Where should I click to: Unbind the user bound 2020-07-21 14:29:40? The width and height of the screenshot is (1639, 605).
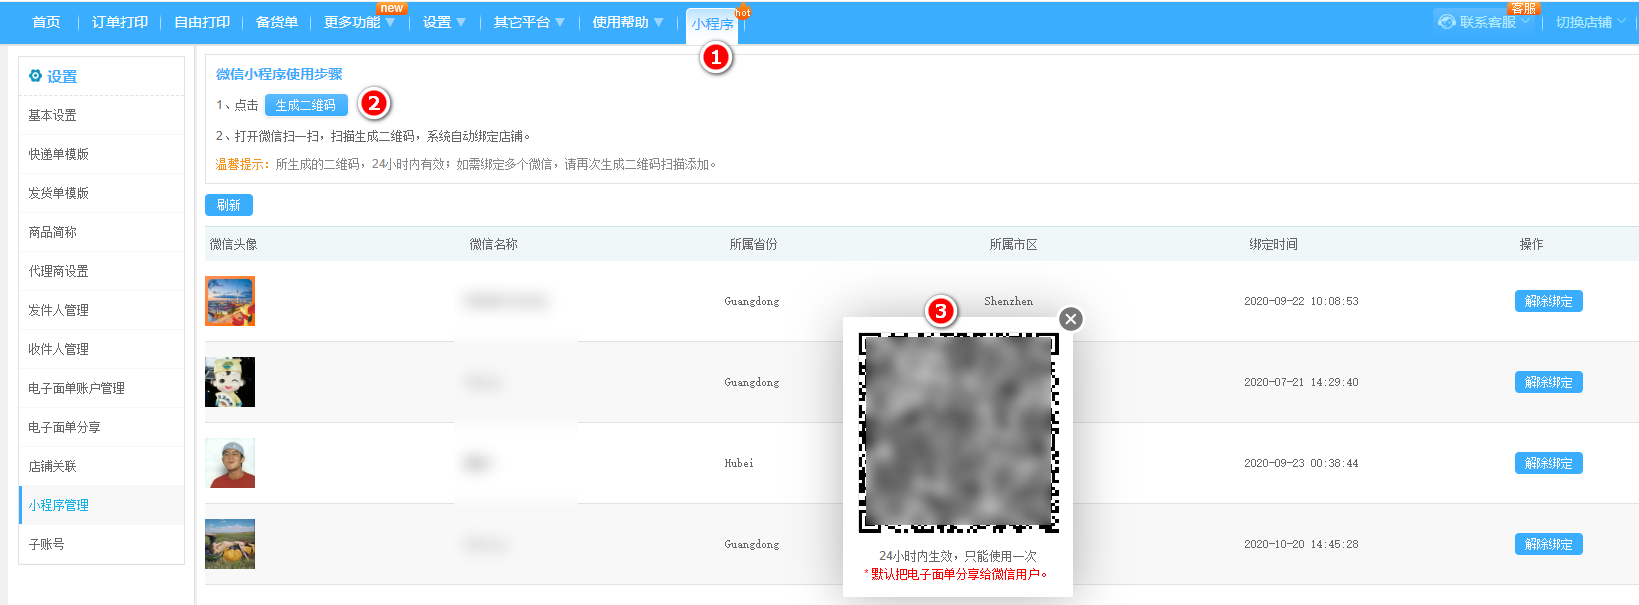1548,382
